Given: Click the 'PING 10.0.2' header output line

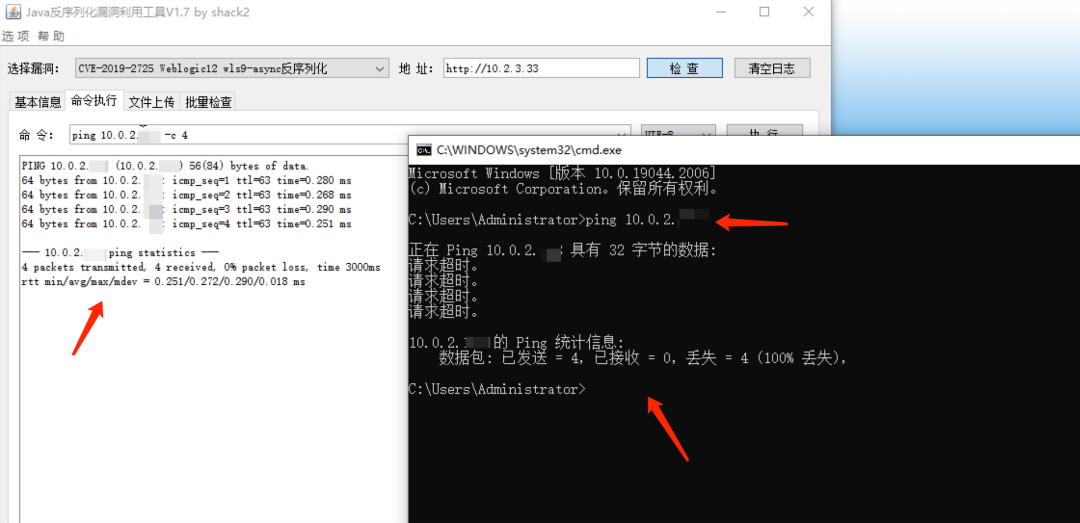Looking at the screenshot, I should (x=166, y=166).
